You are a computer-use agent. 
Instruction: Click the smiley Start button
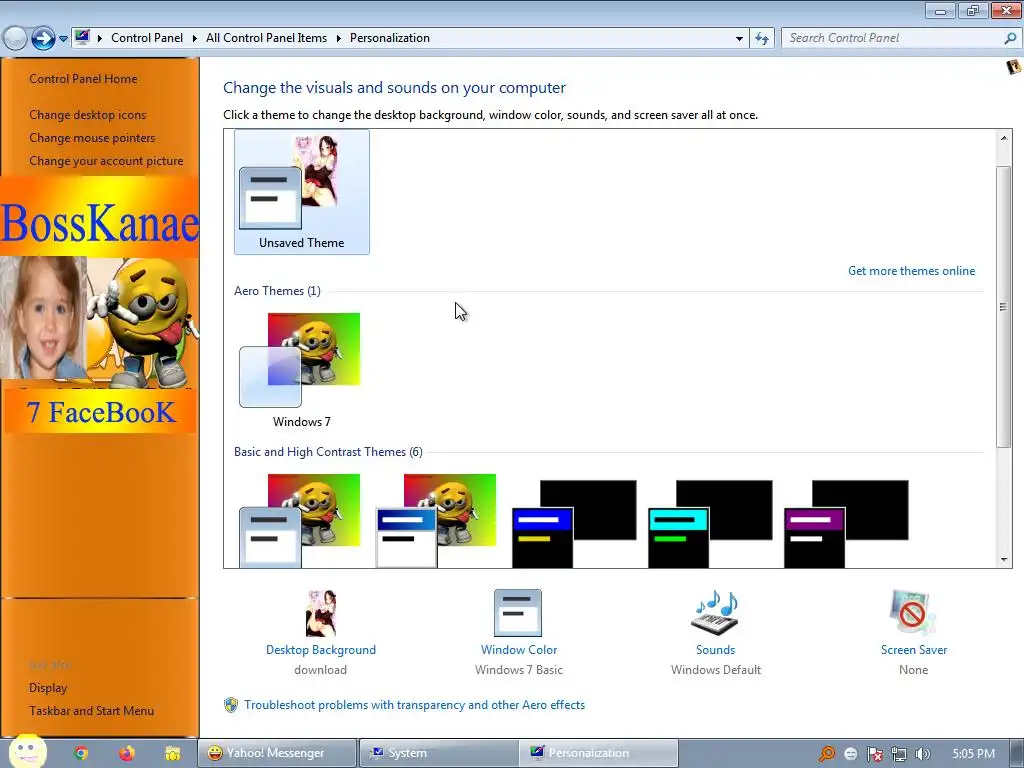tap(27, 751)
